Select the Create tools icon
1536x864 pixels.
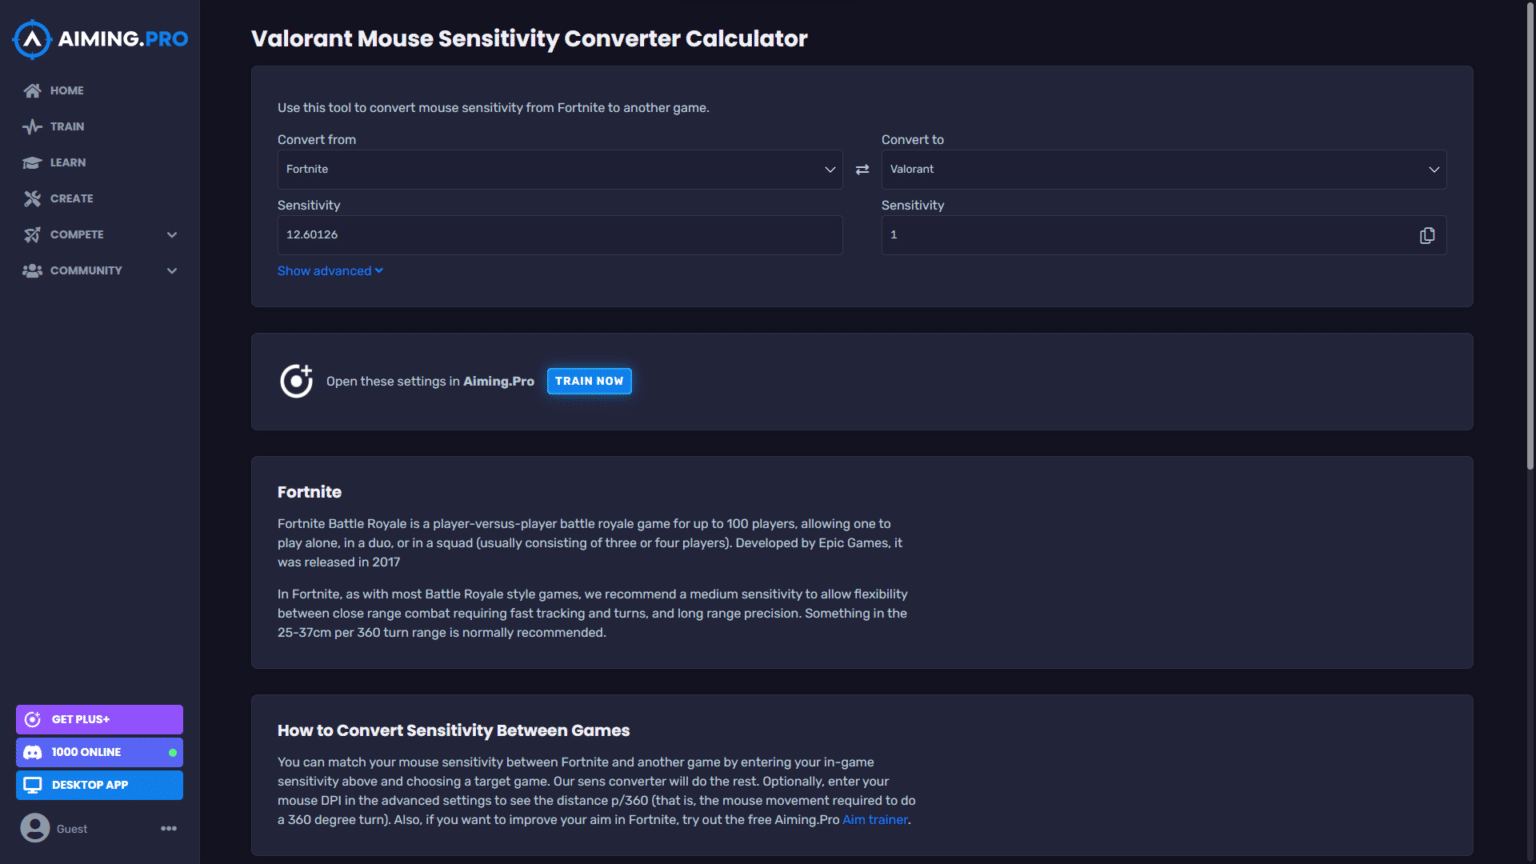pos(33,198)
